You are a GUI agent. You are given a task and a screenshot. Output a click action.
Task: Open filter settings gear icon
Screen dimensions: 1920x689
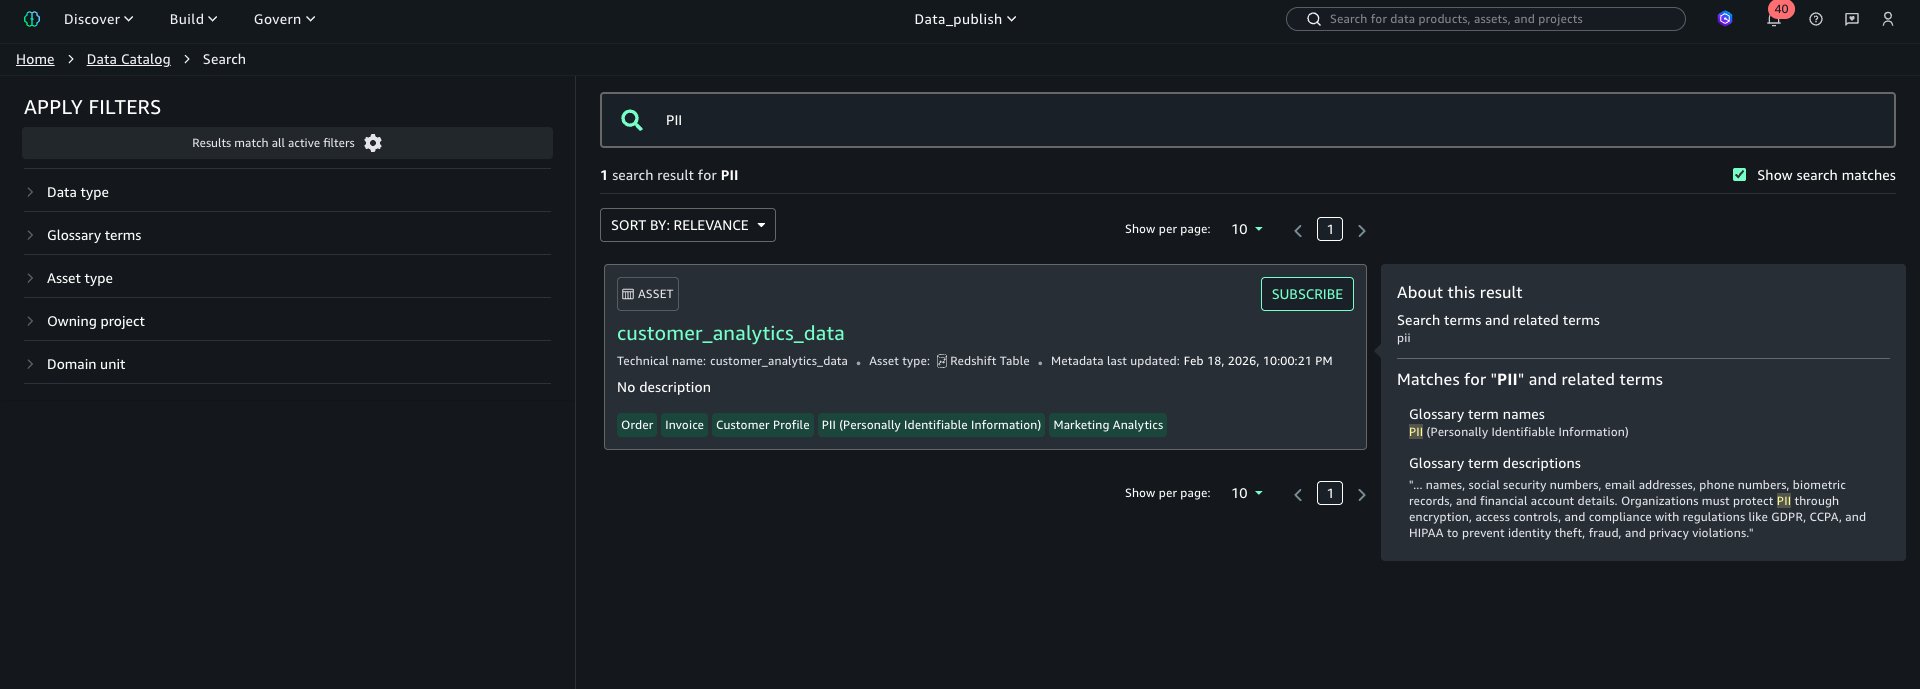tap(373, 143)
